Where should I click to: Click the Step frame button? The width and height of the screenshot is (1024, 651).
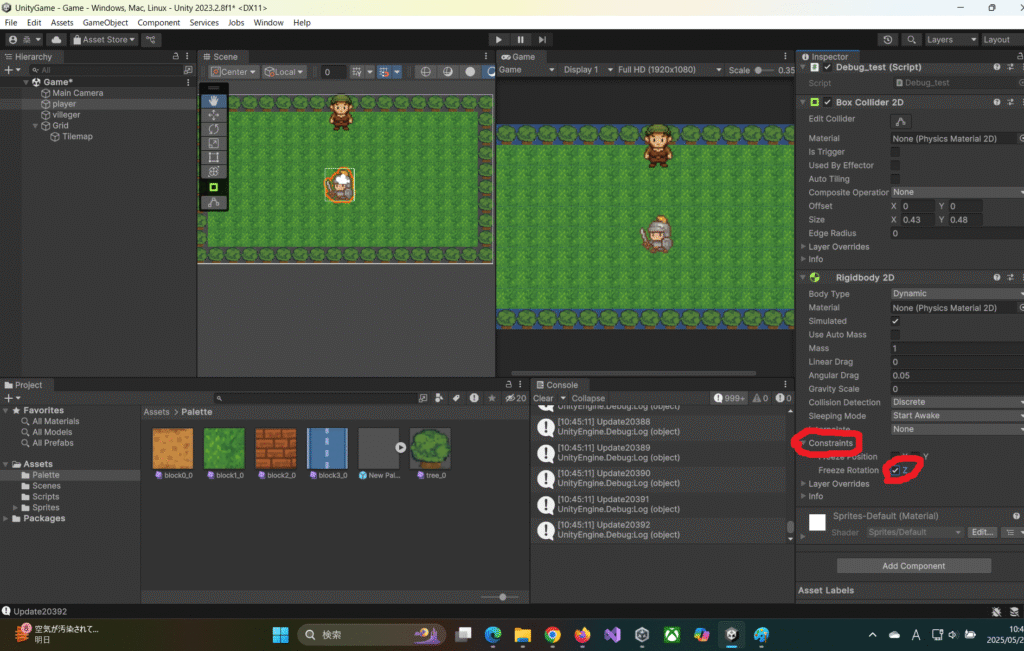click(x=542, y=40)
